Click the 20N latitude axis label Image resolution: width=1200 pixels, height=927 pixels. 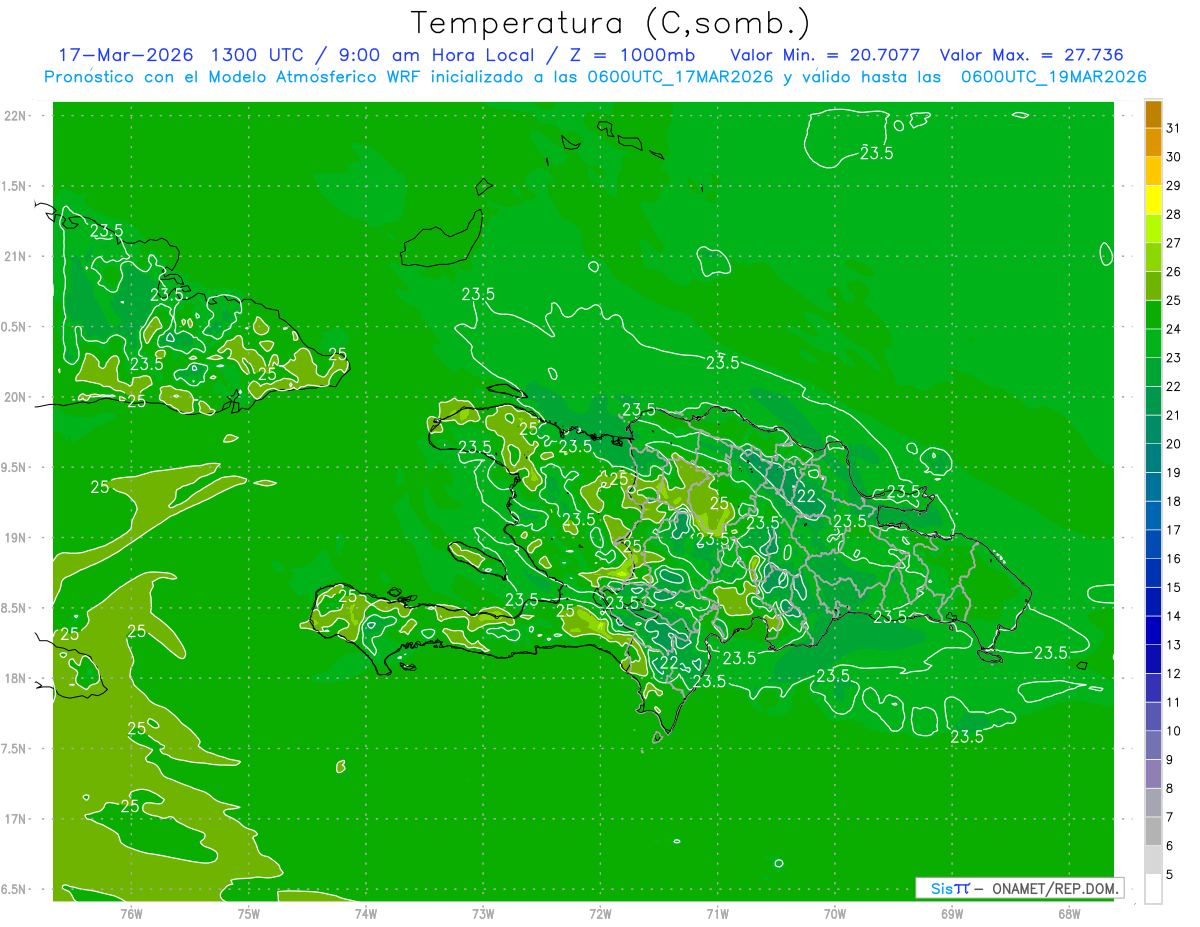tap(14, 397)
